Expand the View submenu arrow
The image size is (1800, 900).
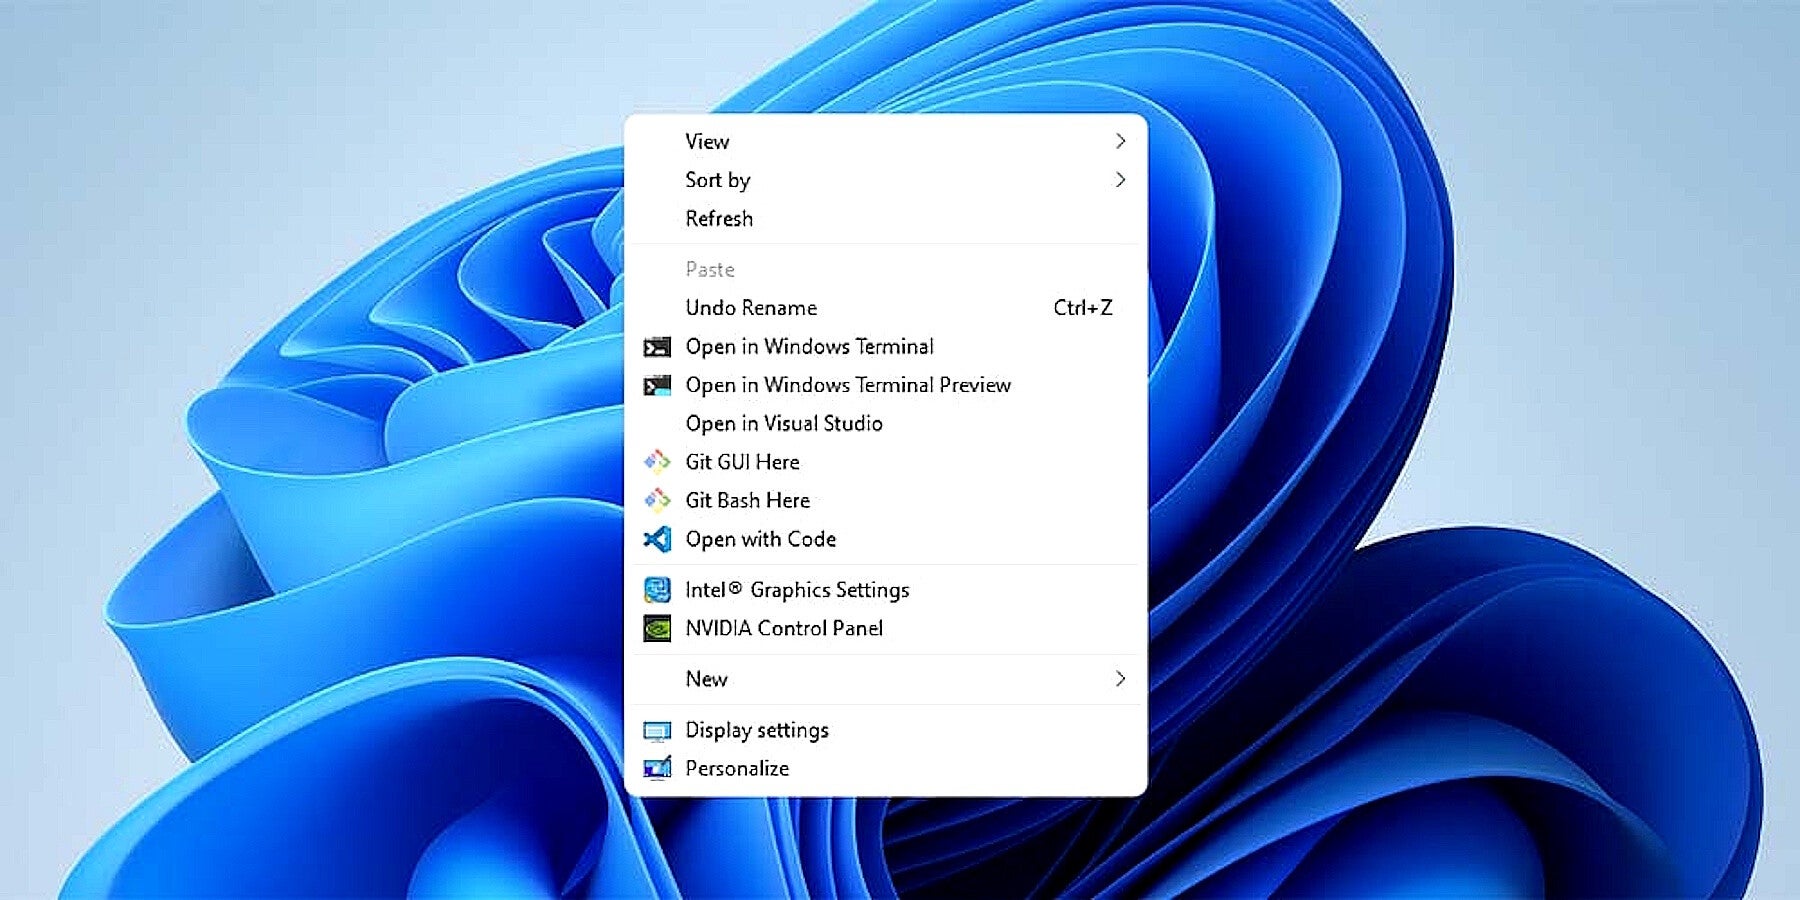point(1120,141)
